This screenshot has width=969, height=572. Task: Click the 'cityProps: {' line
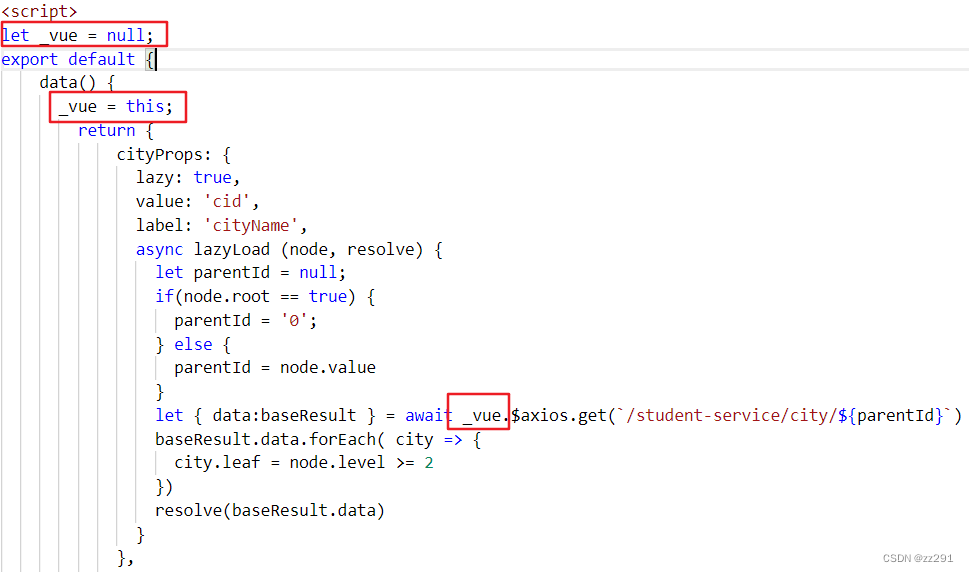point(174,154)
